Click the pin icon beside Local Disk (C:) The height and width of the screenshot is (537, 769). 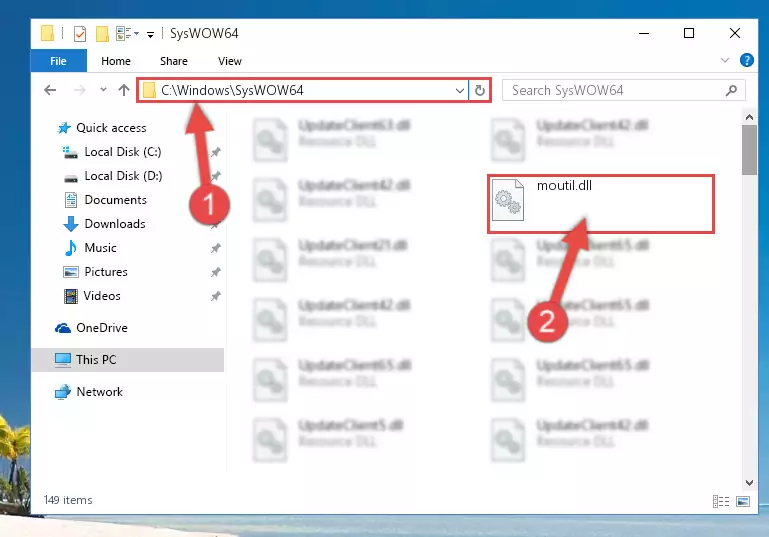coord(216,152)
